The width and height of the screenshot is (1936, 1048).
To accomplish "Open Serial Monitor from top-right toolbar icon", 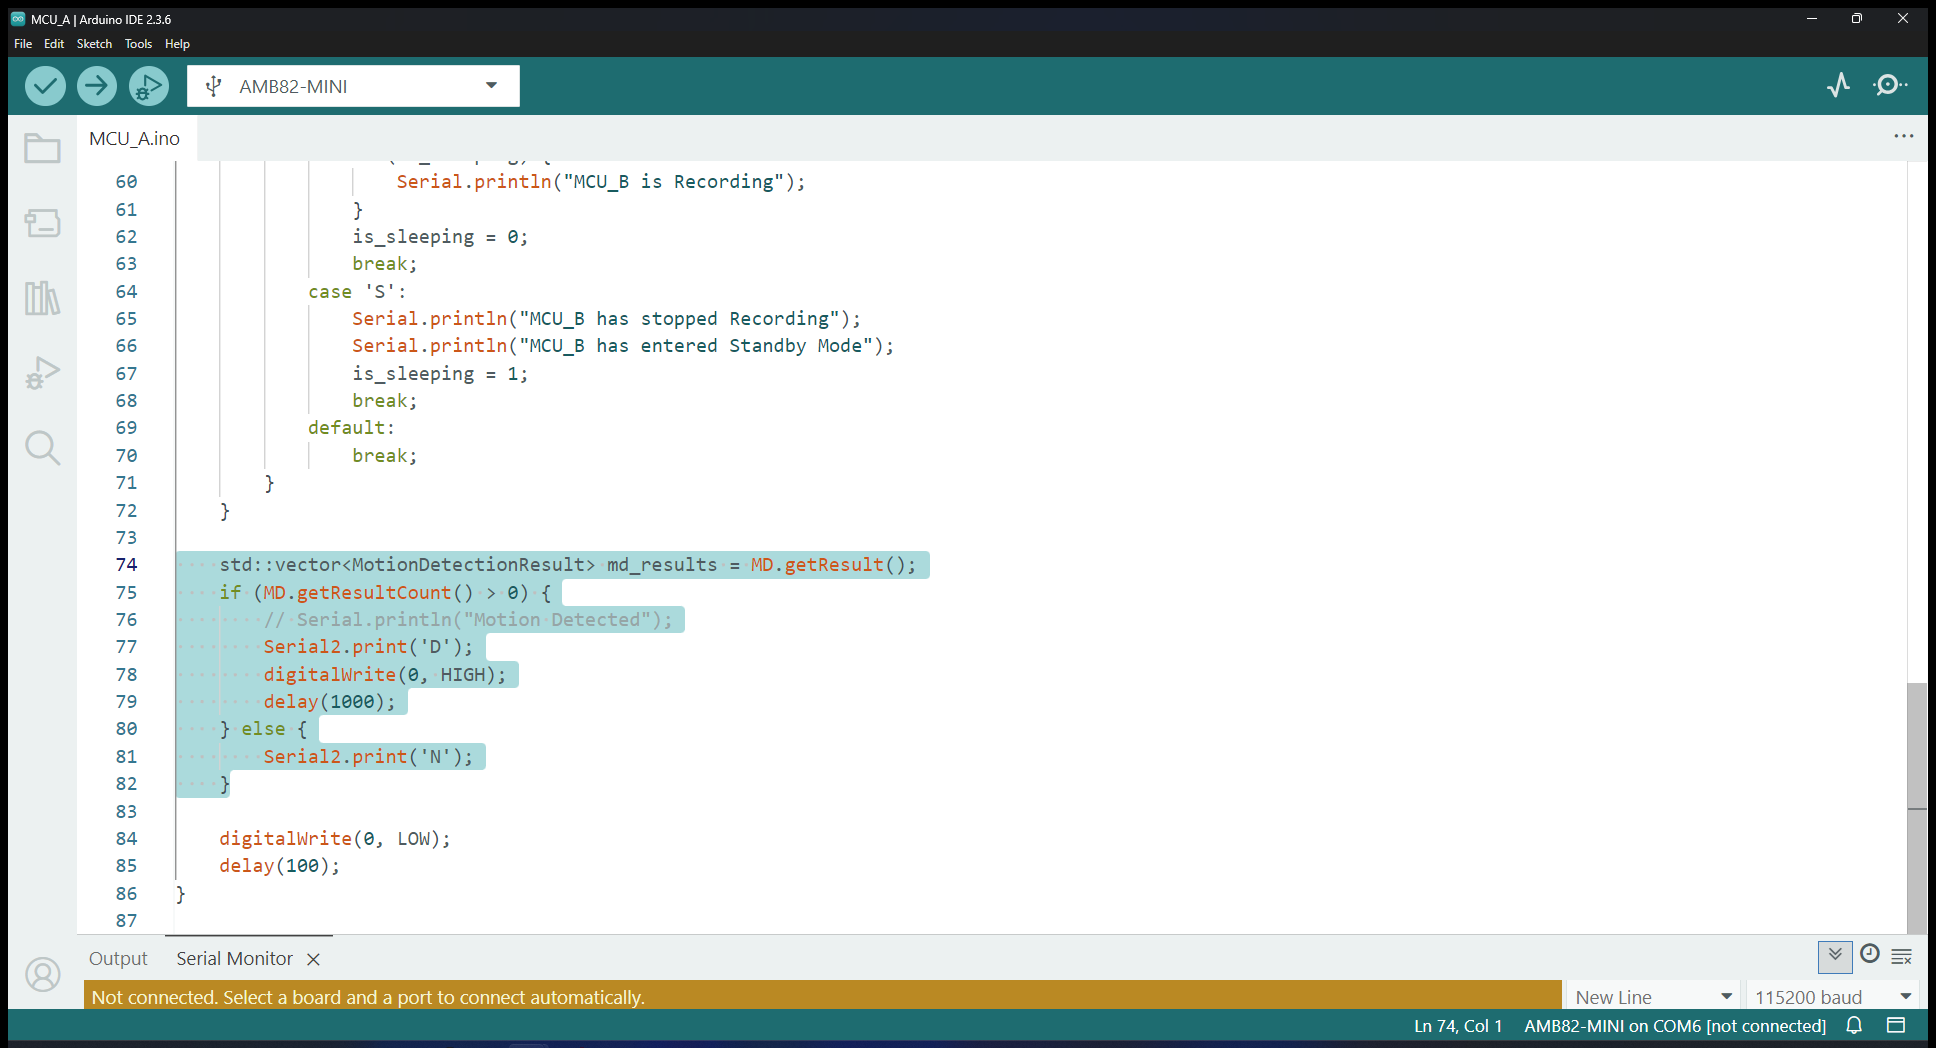I will click(1889, 85).
